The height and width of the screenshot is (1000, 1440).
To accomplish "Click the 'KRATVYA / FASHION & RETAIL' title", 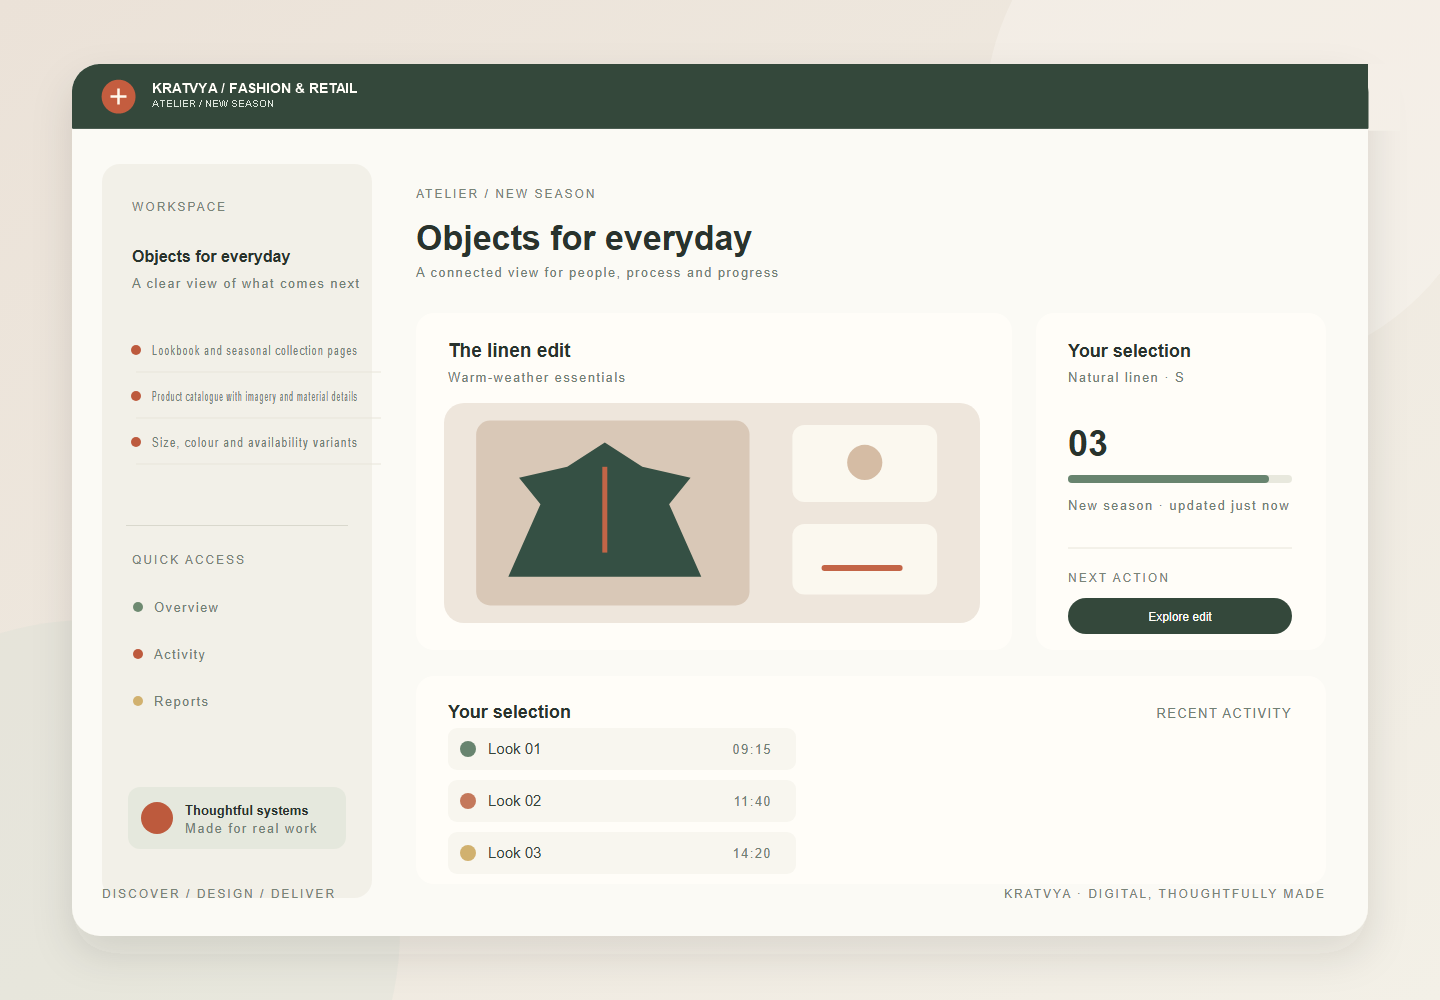I will tap(255, 88).
